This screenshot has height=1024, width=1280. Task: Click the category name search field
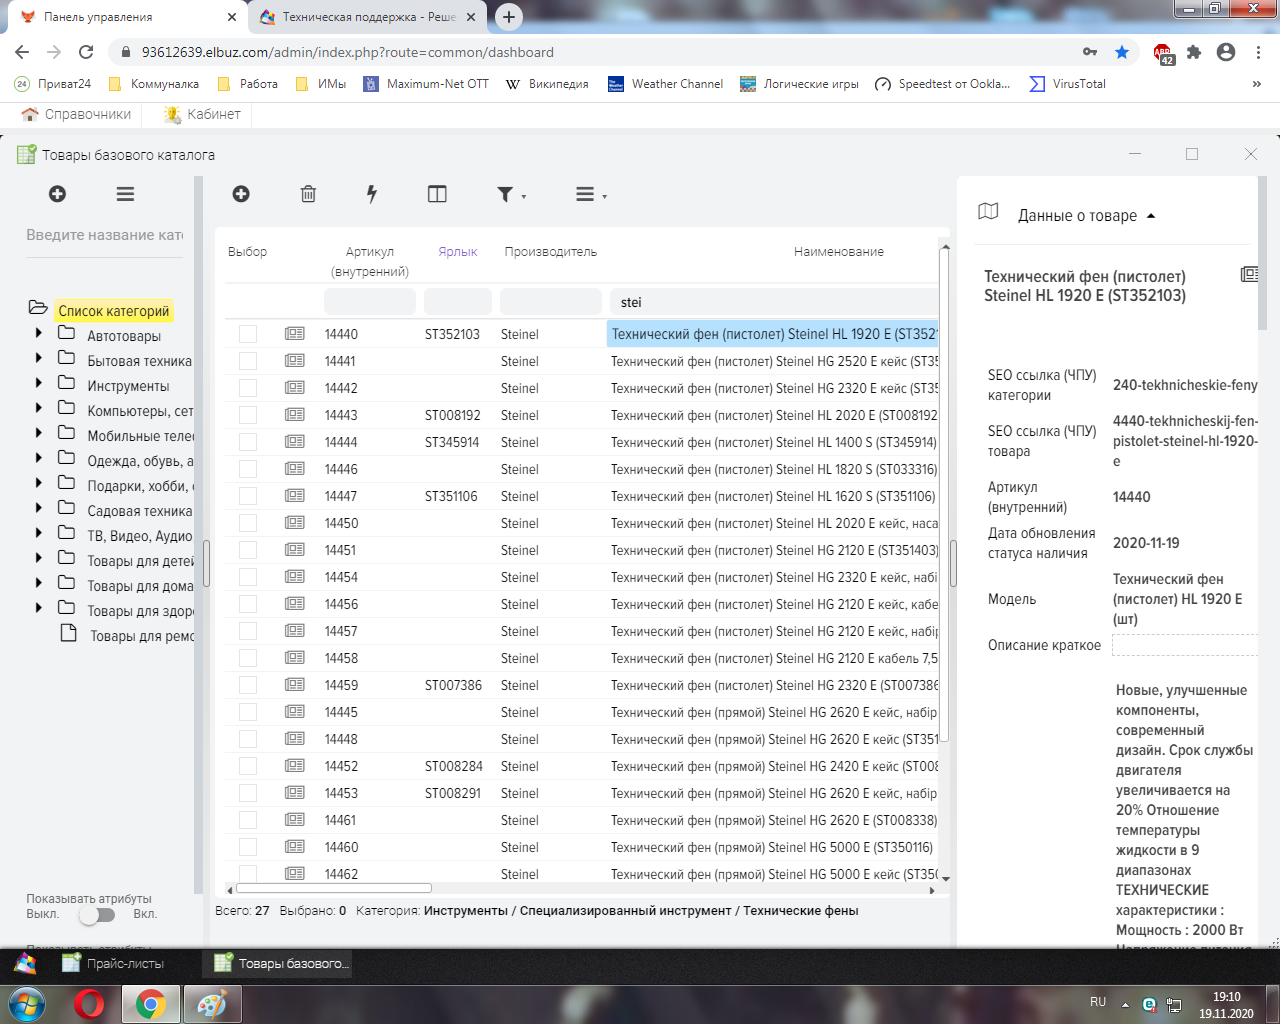coord(105,235)
